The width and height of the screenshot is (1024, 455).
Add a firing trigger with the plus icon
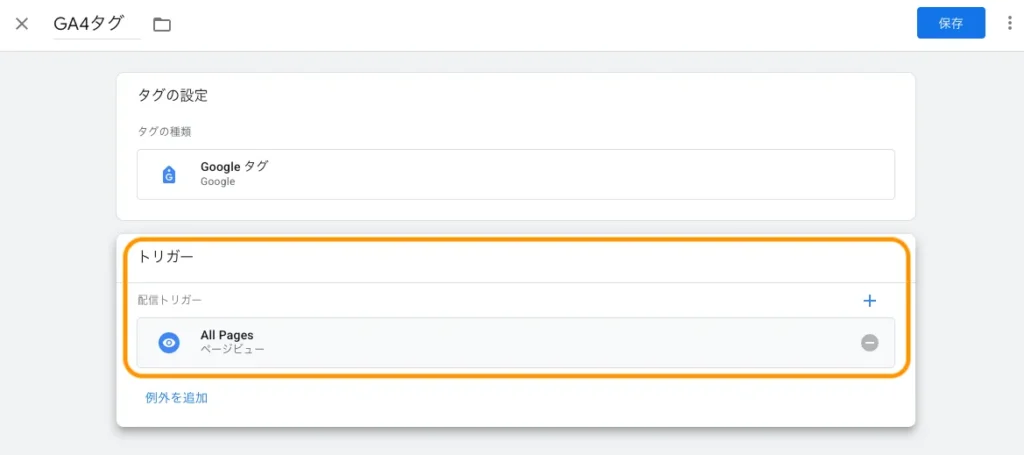click(869, 300)
